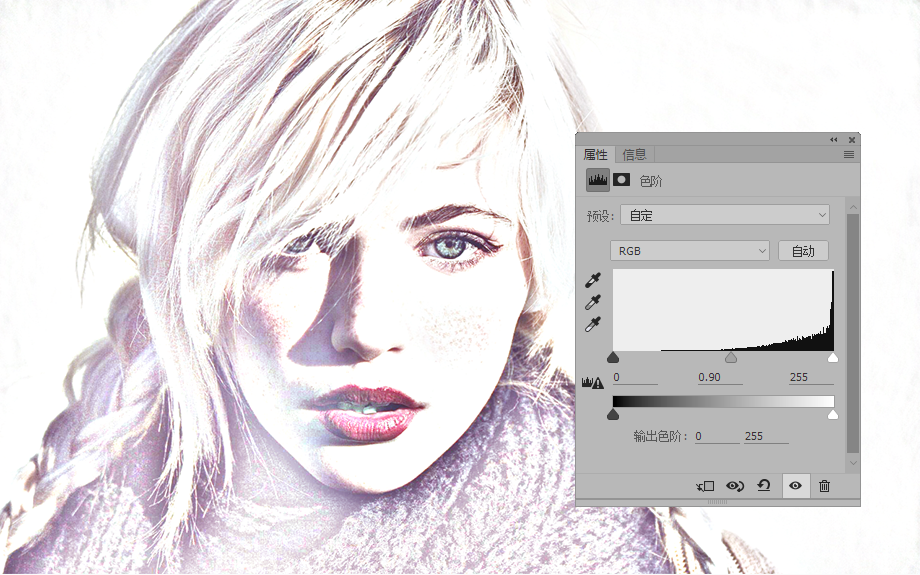Click the layer mask icon
This screenshot has width=920, height=575.
621,180
